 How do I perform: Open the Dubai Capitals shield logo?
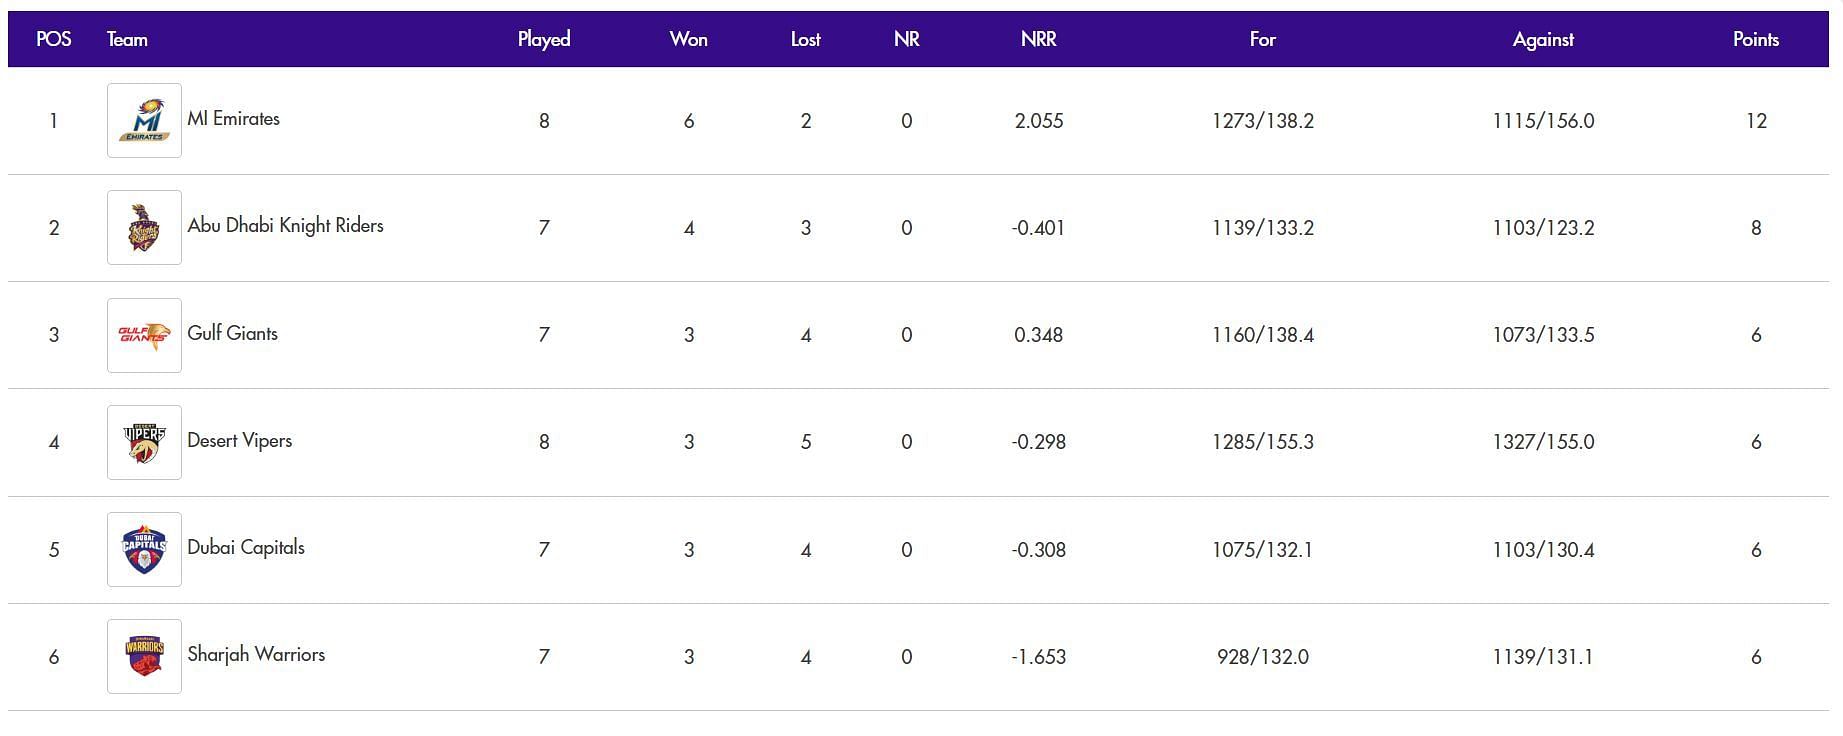144,549
